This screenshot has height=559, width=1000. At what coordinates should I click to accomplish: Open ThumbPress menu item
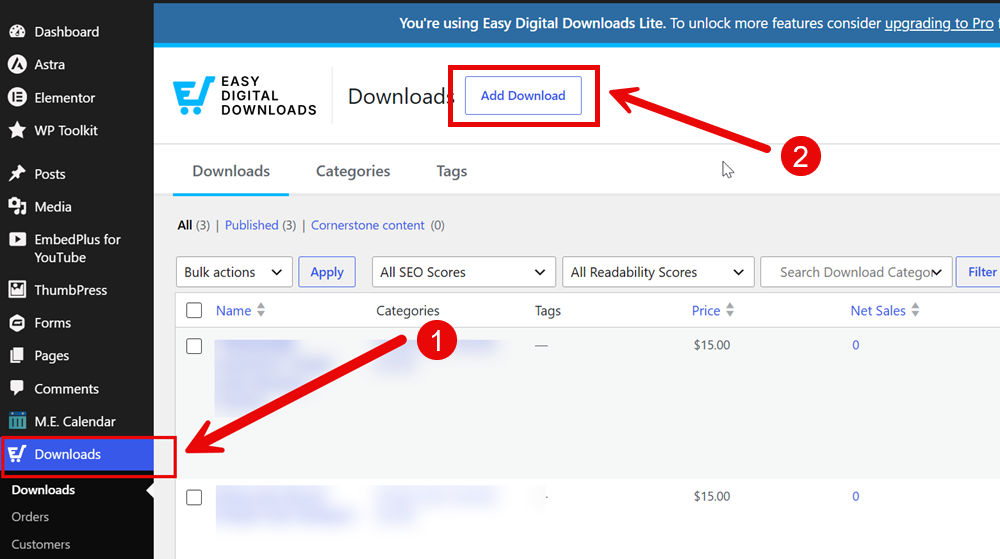click(70, 290)
